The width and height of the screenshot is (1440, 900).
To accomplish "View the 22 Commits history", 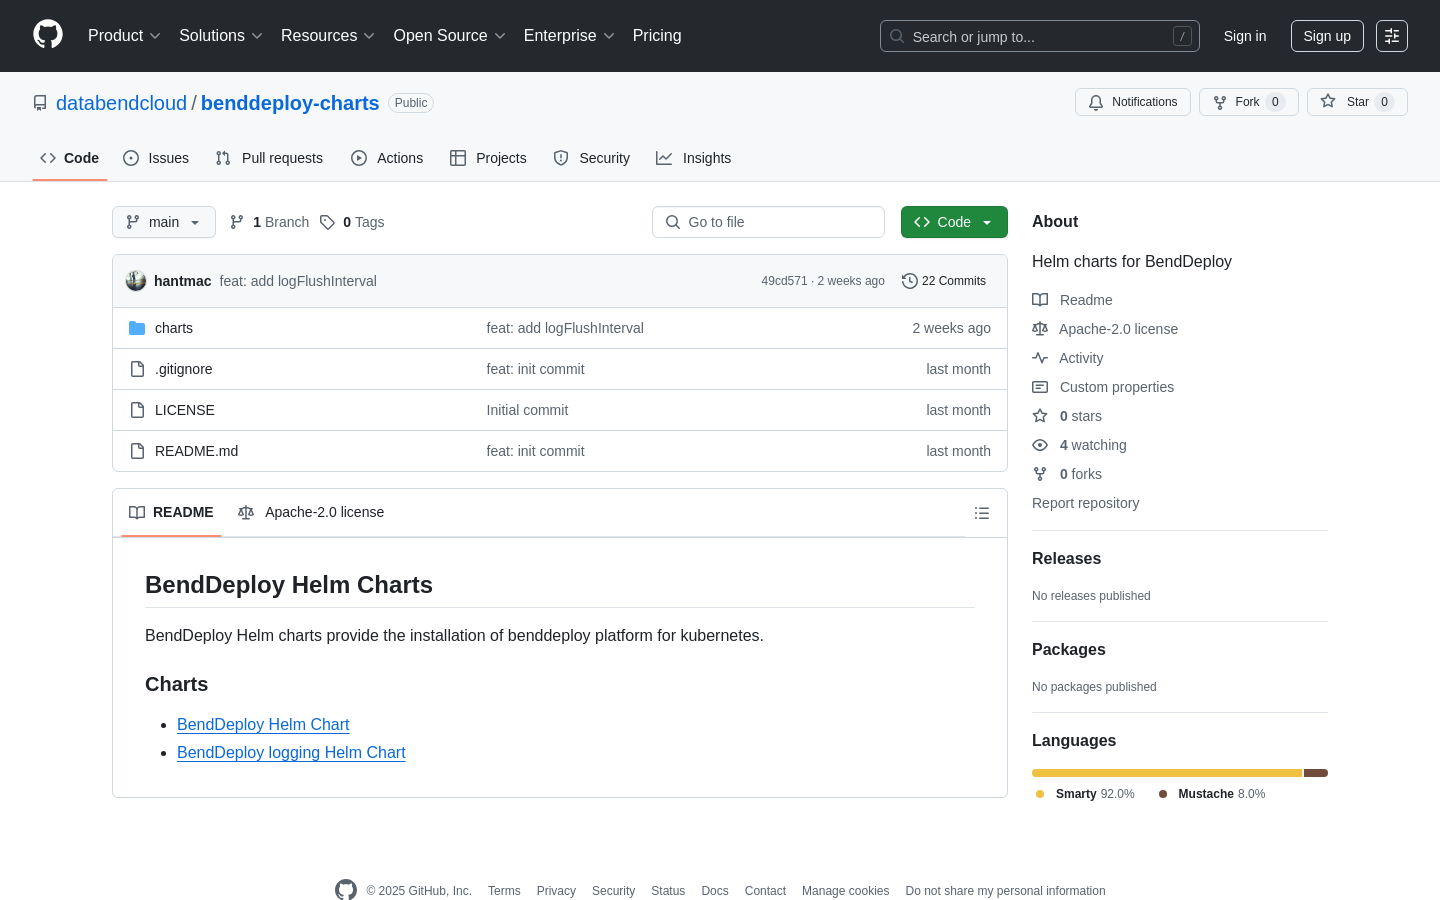I will coord(944,281).
